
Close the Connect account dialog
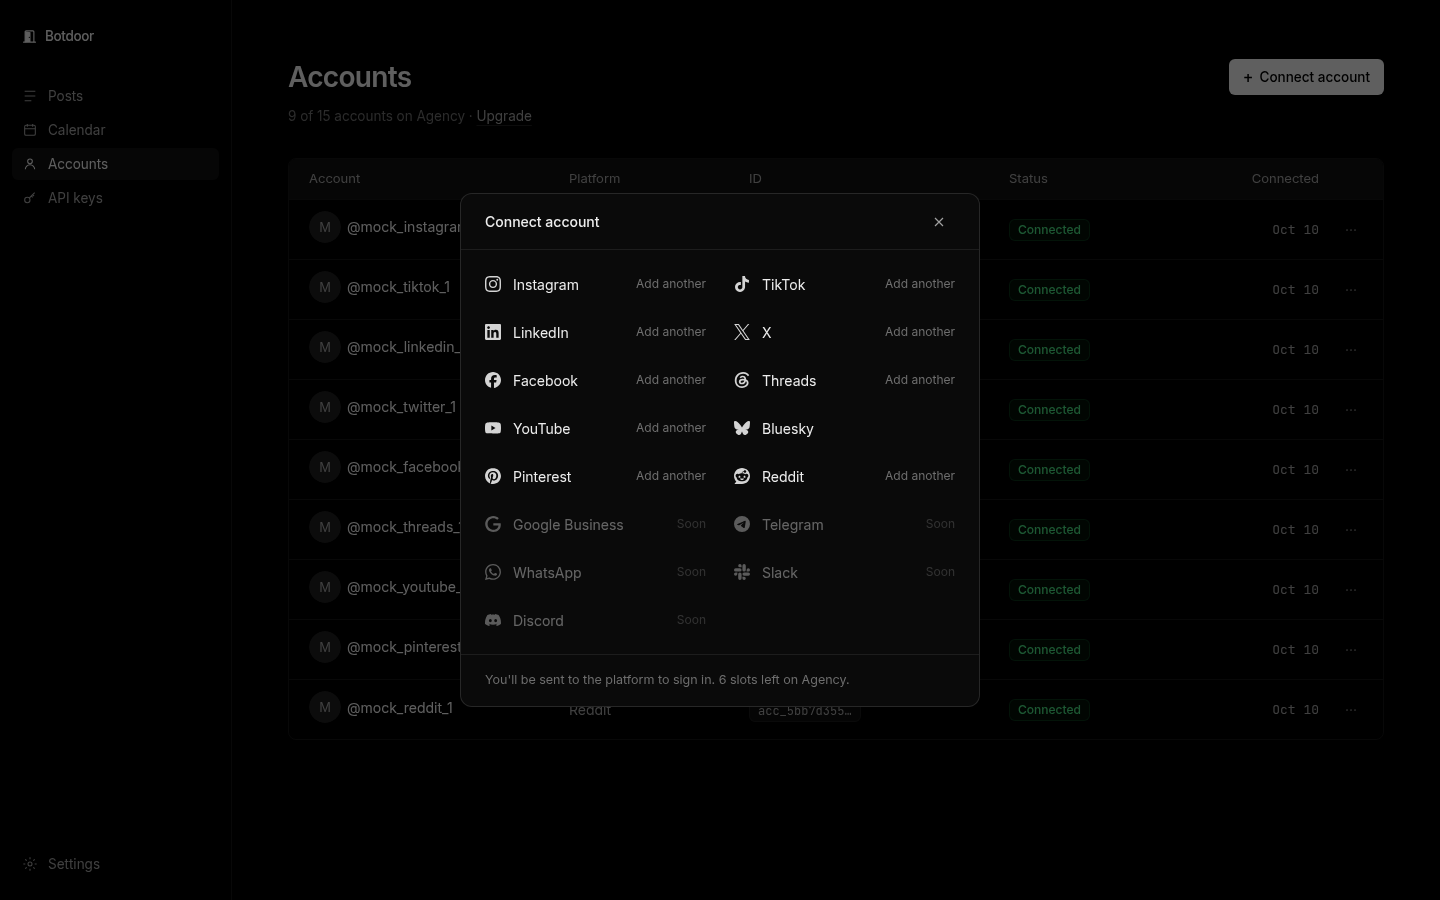939,222
